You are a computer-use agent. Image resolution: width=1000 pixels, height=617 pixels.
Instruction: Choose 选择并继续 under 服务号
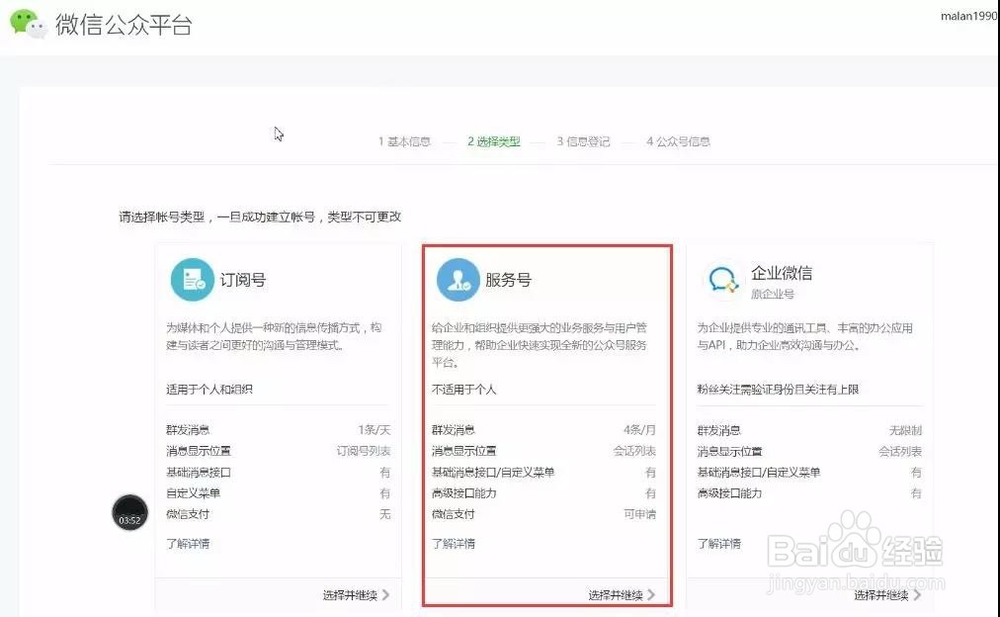[615, 595]
